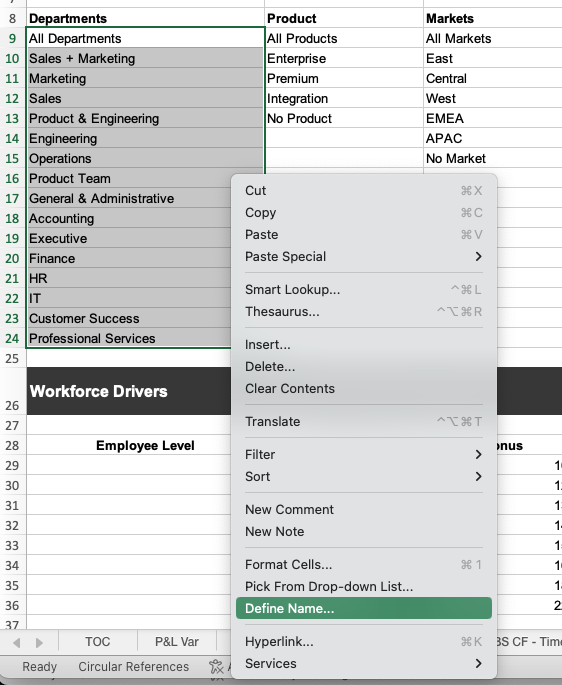Choose Delete... in the context menu
Image resolution: width=562 pixels, height=685 pixels.
click(x=364, y=367)
